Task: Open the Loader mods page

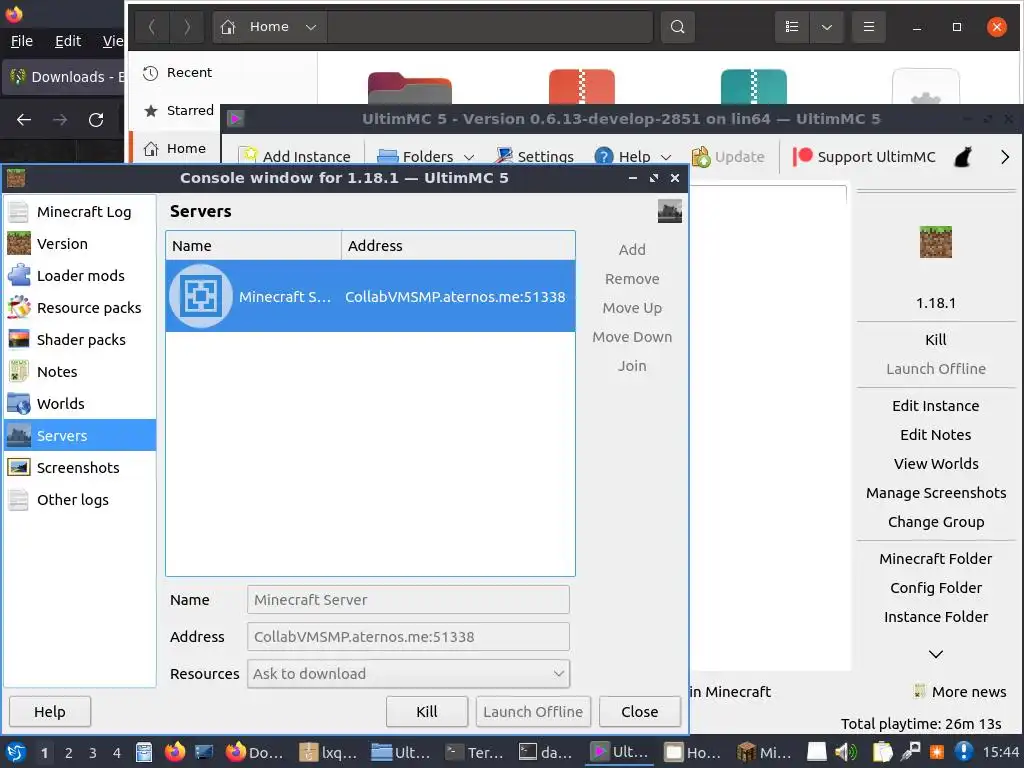Action: [x=80, y=276]
